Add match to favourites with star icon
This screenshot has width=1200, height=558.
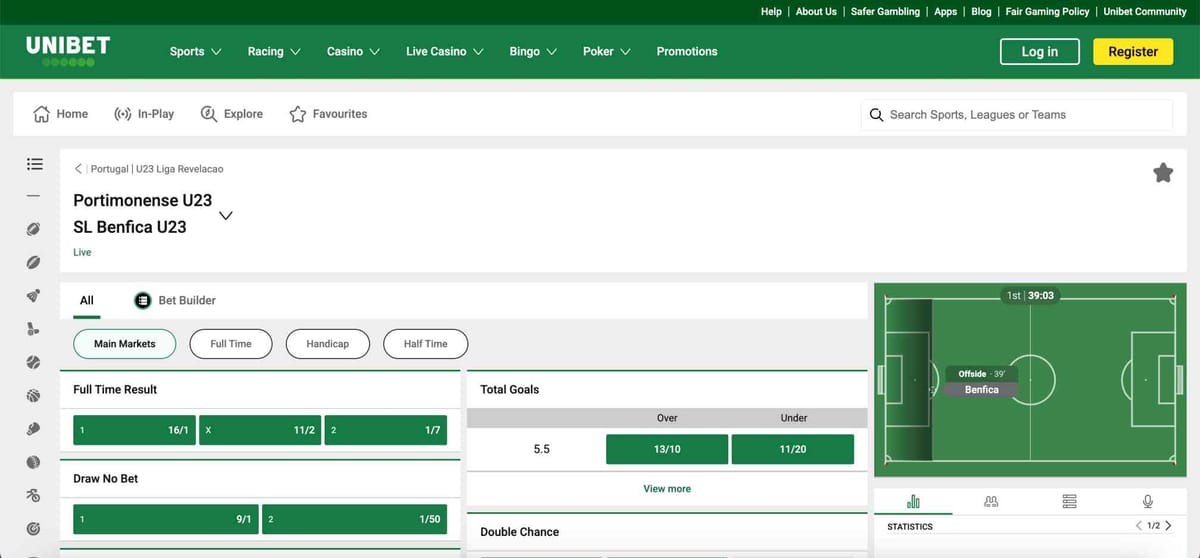click(1163, 173)
